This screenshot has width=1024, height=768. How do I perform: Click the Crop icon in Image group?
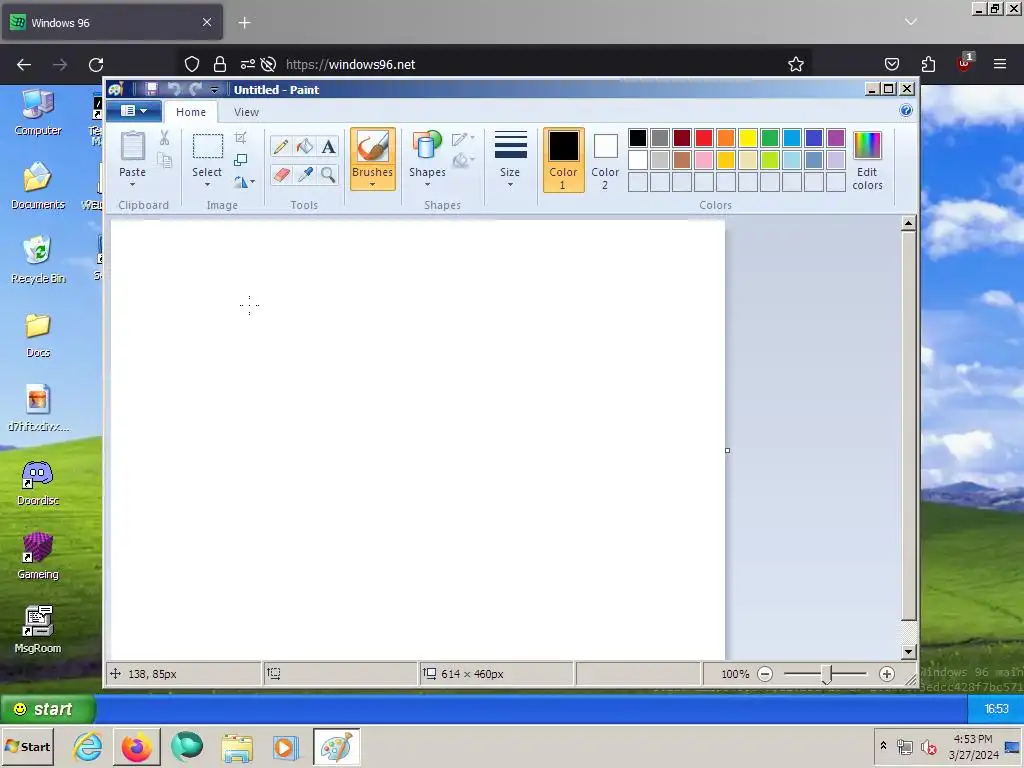point(240,138)
